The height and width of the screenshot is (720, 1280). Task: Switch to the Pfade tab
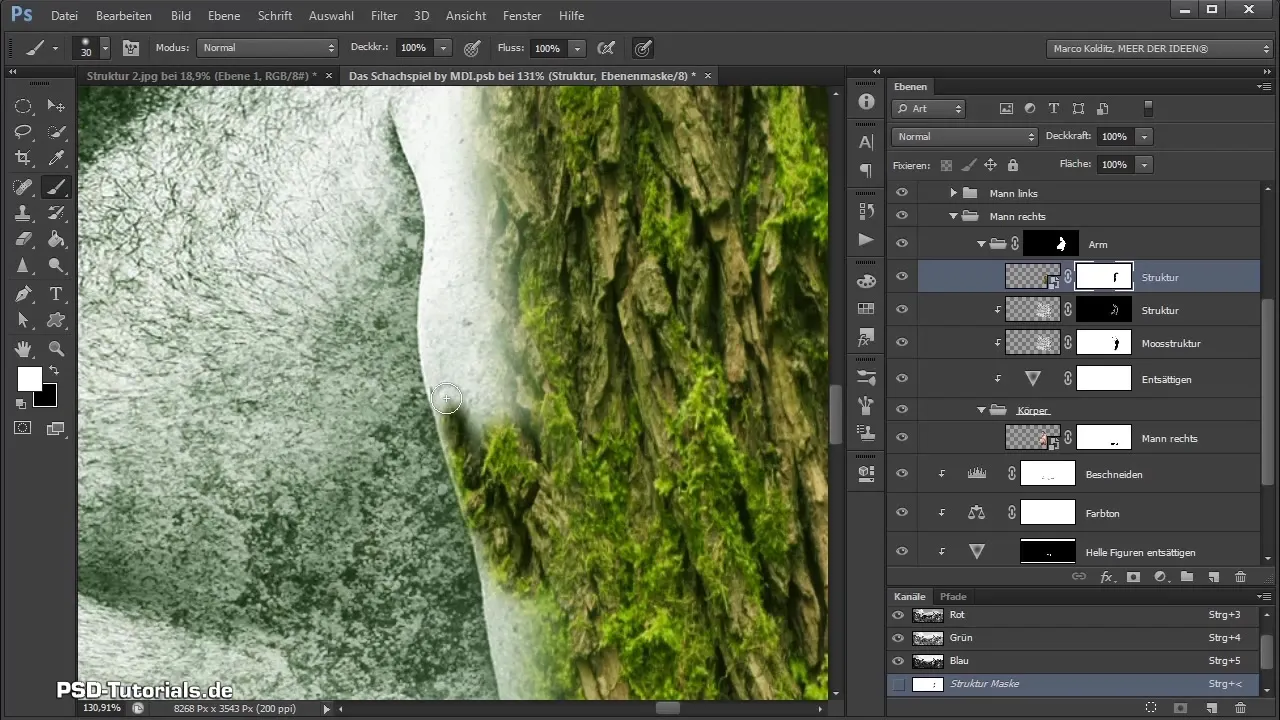pos(953,597)
